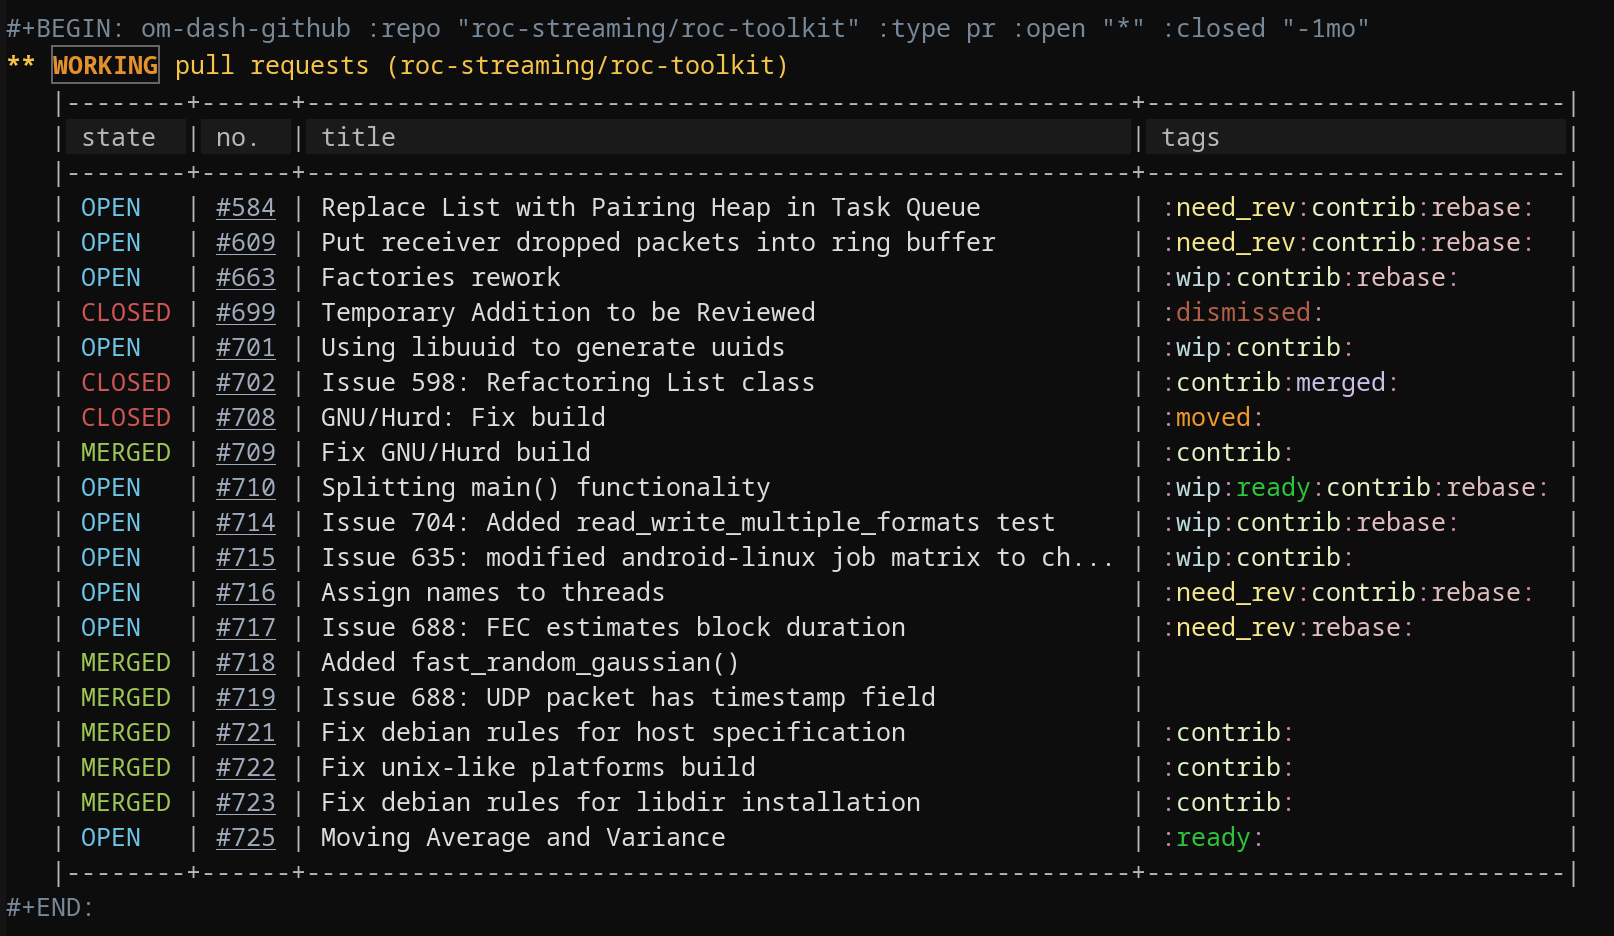The image size is (1614, 936).
Task: Select title 'GNU/Hurd: Fix build'
Action: pyautogui.click(x=463, y=418)
